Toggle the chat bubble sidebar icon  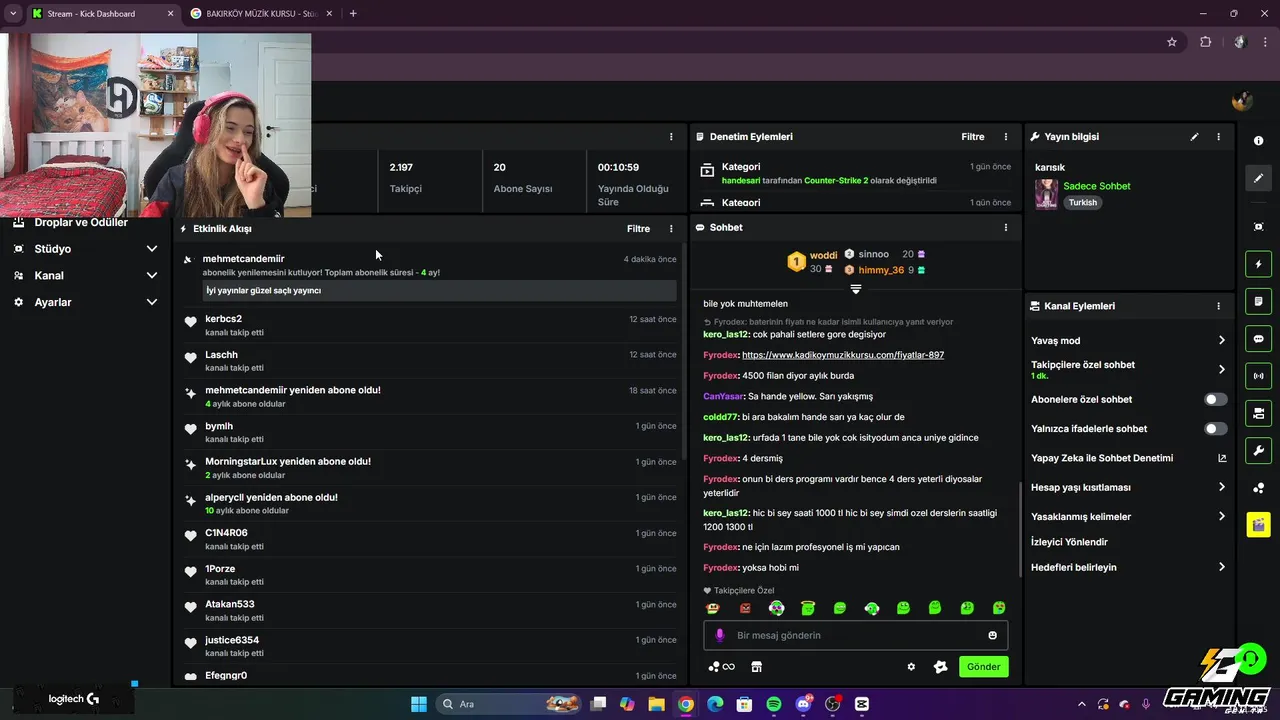[1258, 339]
